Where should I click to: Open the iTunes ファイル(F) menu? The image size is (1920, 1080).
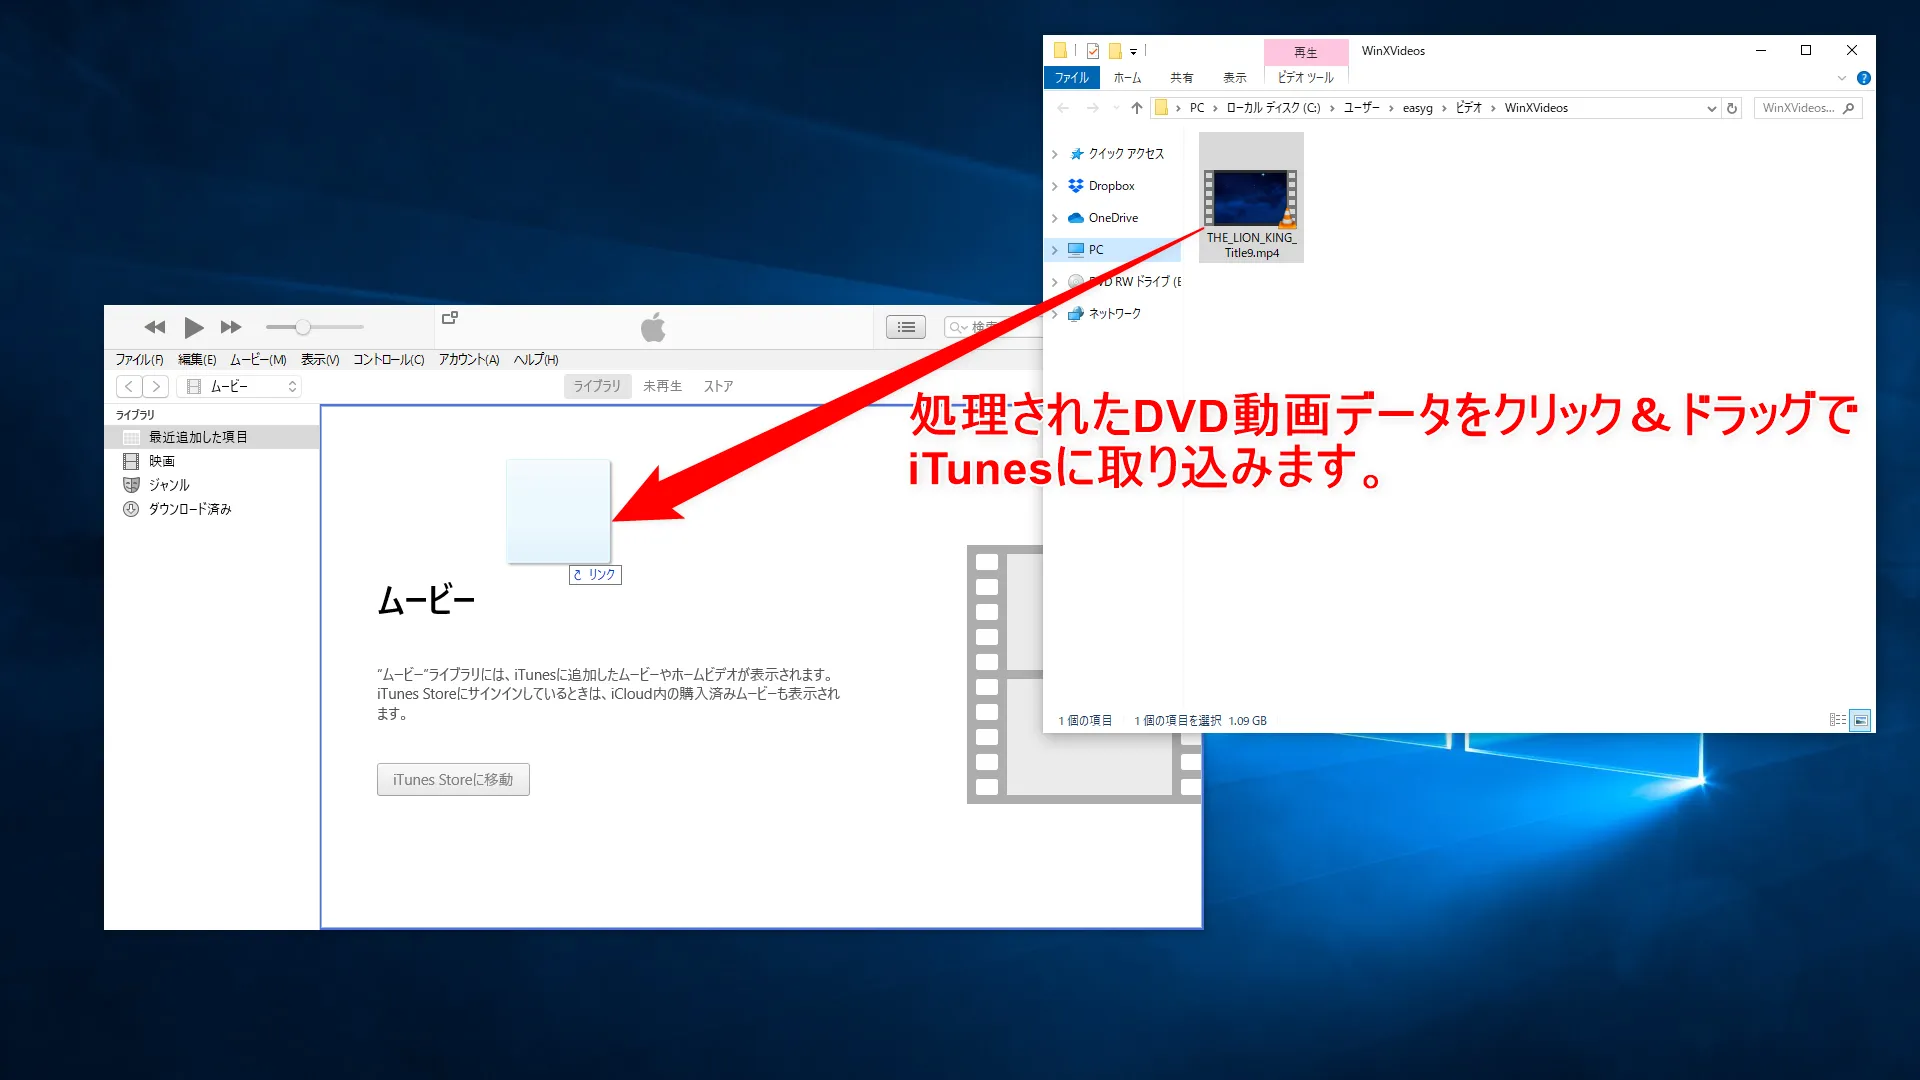[139, 360]
